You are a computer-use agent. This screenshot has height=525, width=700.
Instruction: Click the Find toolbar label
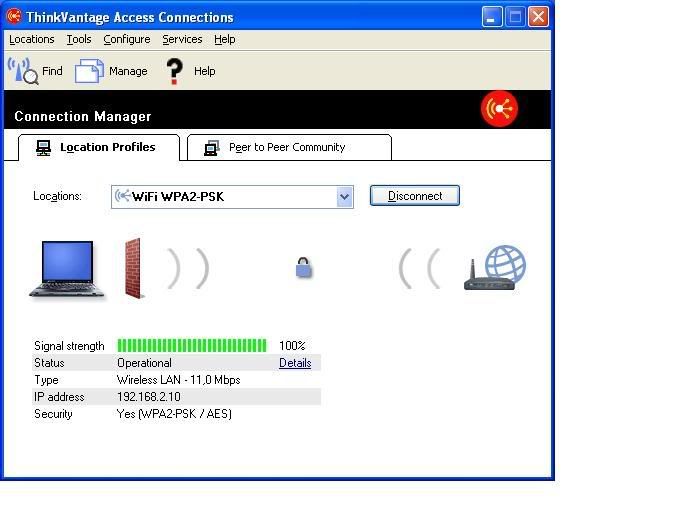click(52, 71)
